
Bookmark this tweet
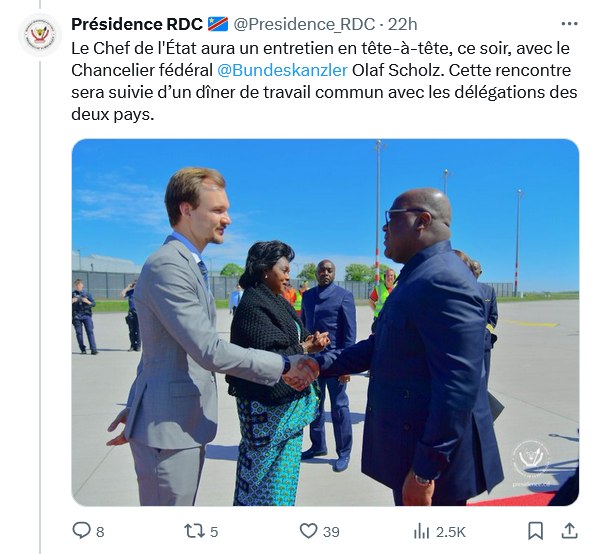tap(535, 531)
